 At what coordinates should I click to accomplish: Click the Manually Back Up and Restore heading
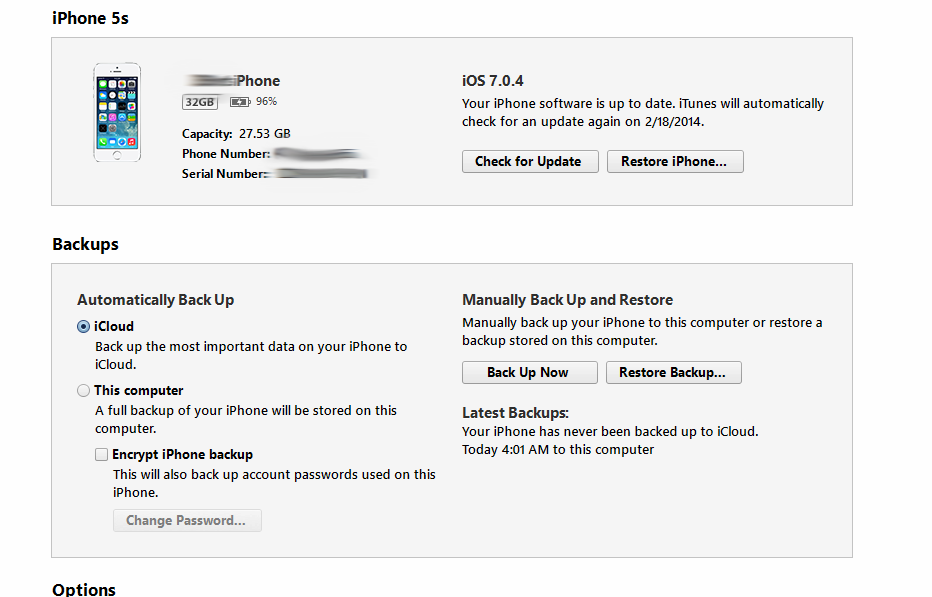click(x=568, y=300)
